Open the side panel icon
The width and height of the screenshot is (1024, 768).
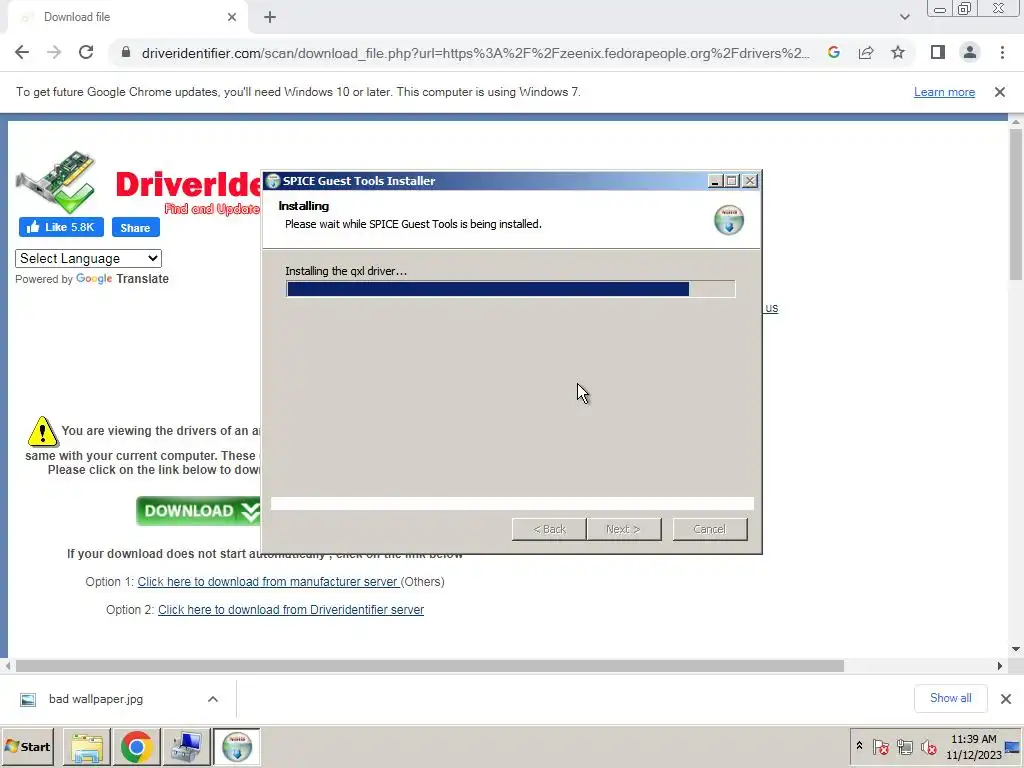coord(938,53)
